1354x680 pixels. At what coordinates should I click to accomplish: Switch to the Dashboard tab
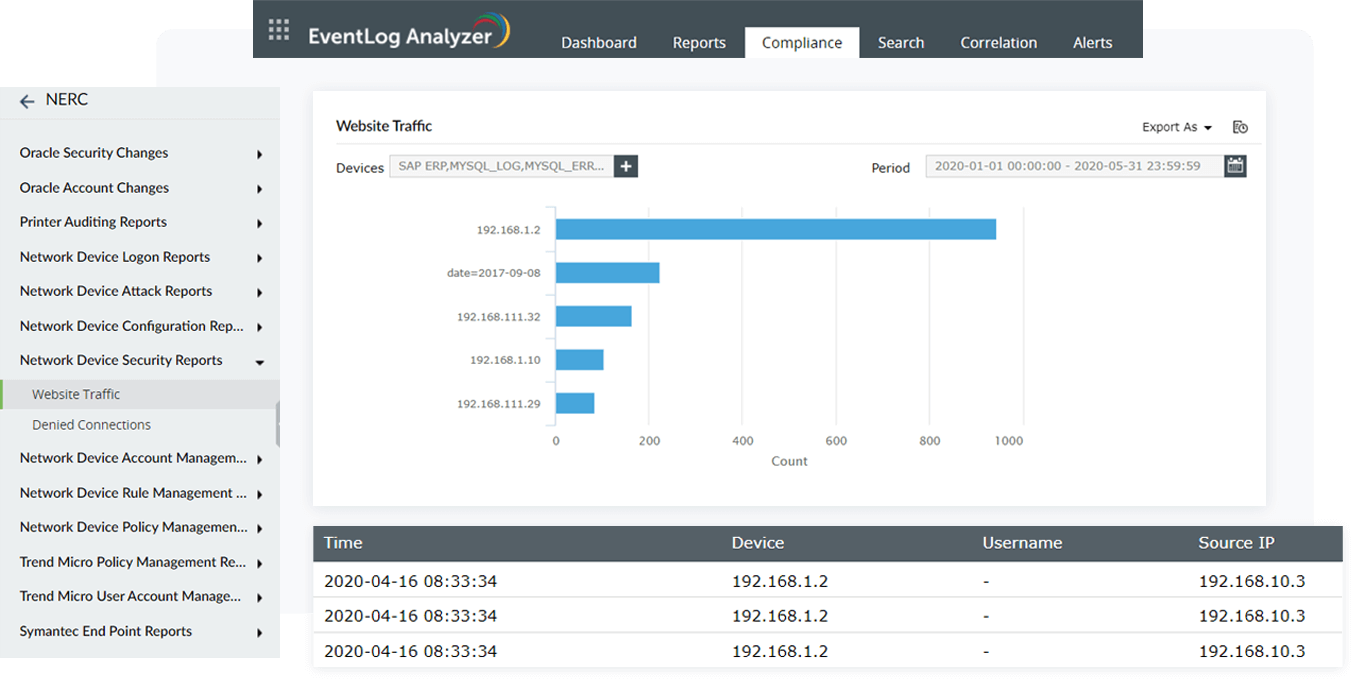click(x=598, y=43)
